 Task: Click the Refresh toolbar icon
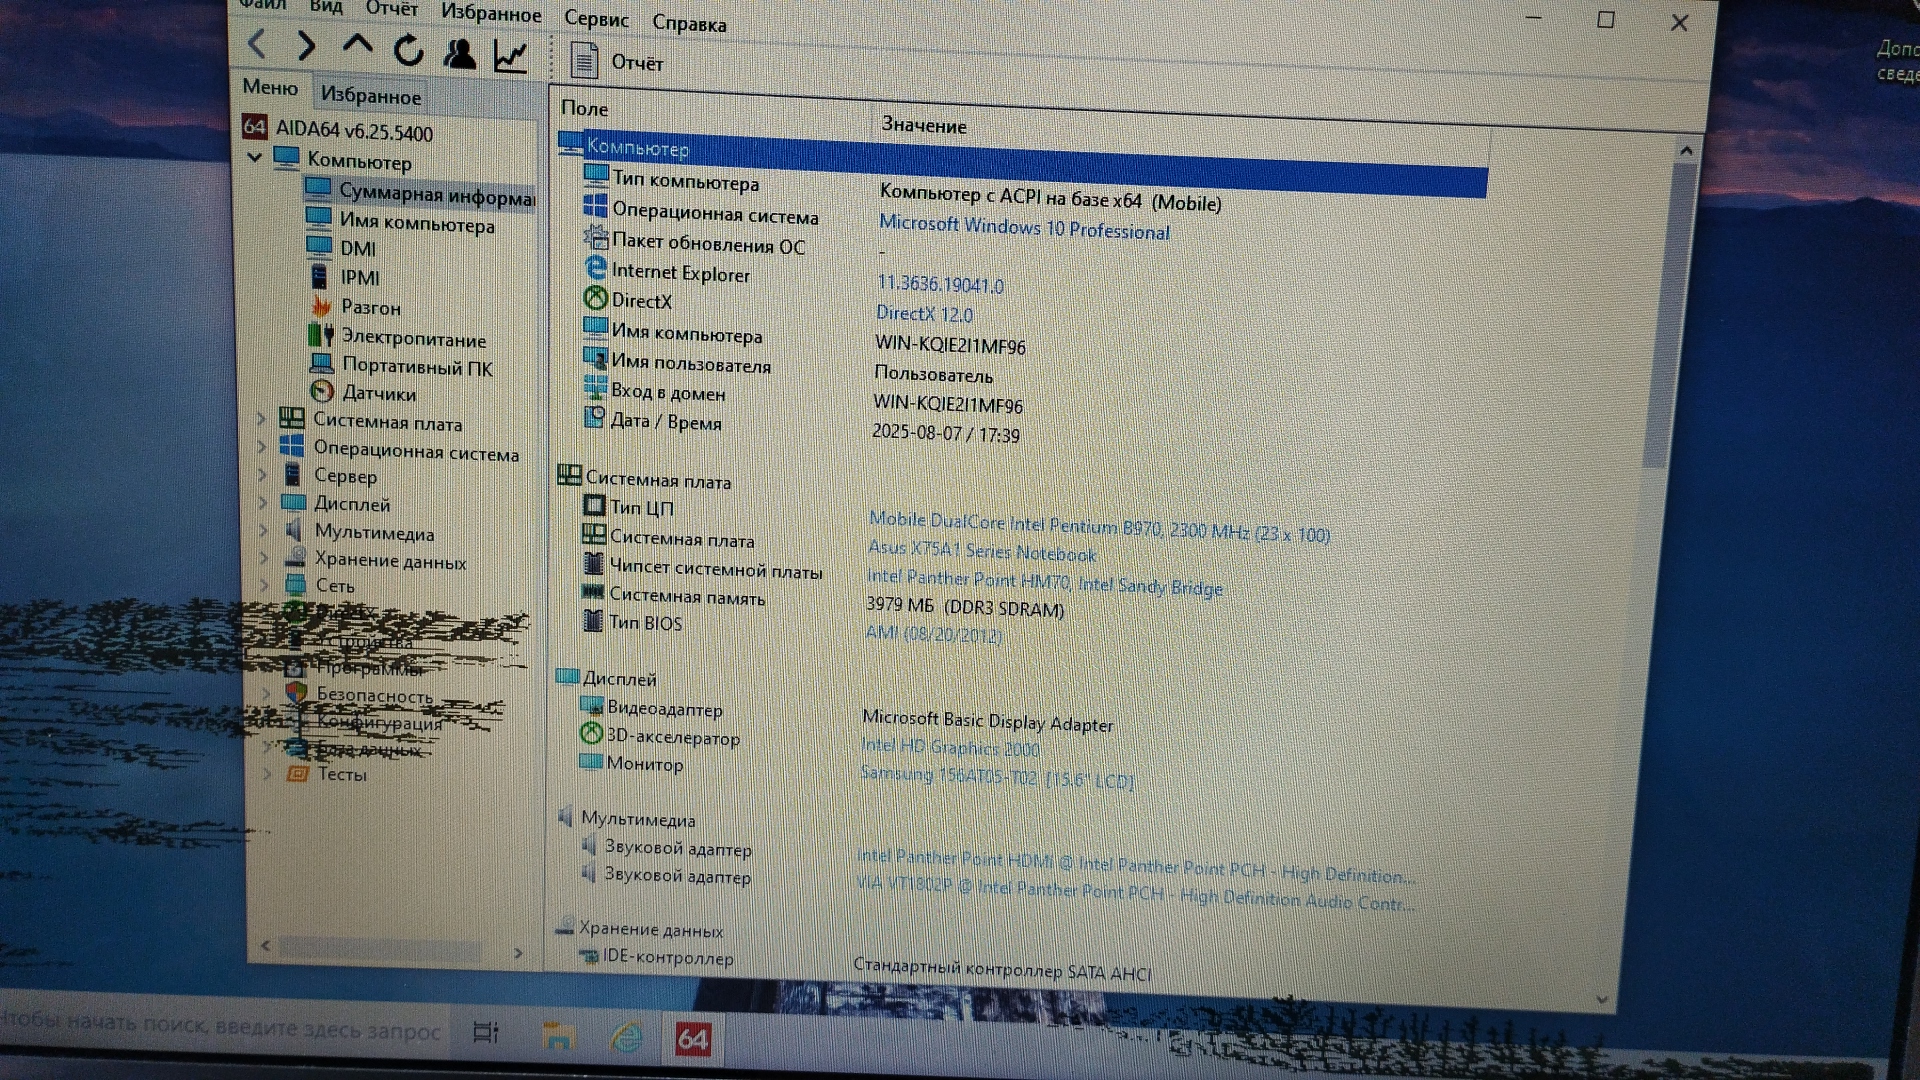pyautogui.click(x=408, y=50)
